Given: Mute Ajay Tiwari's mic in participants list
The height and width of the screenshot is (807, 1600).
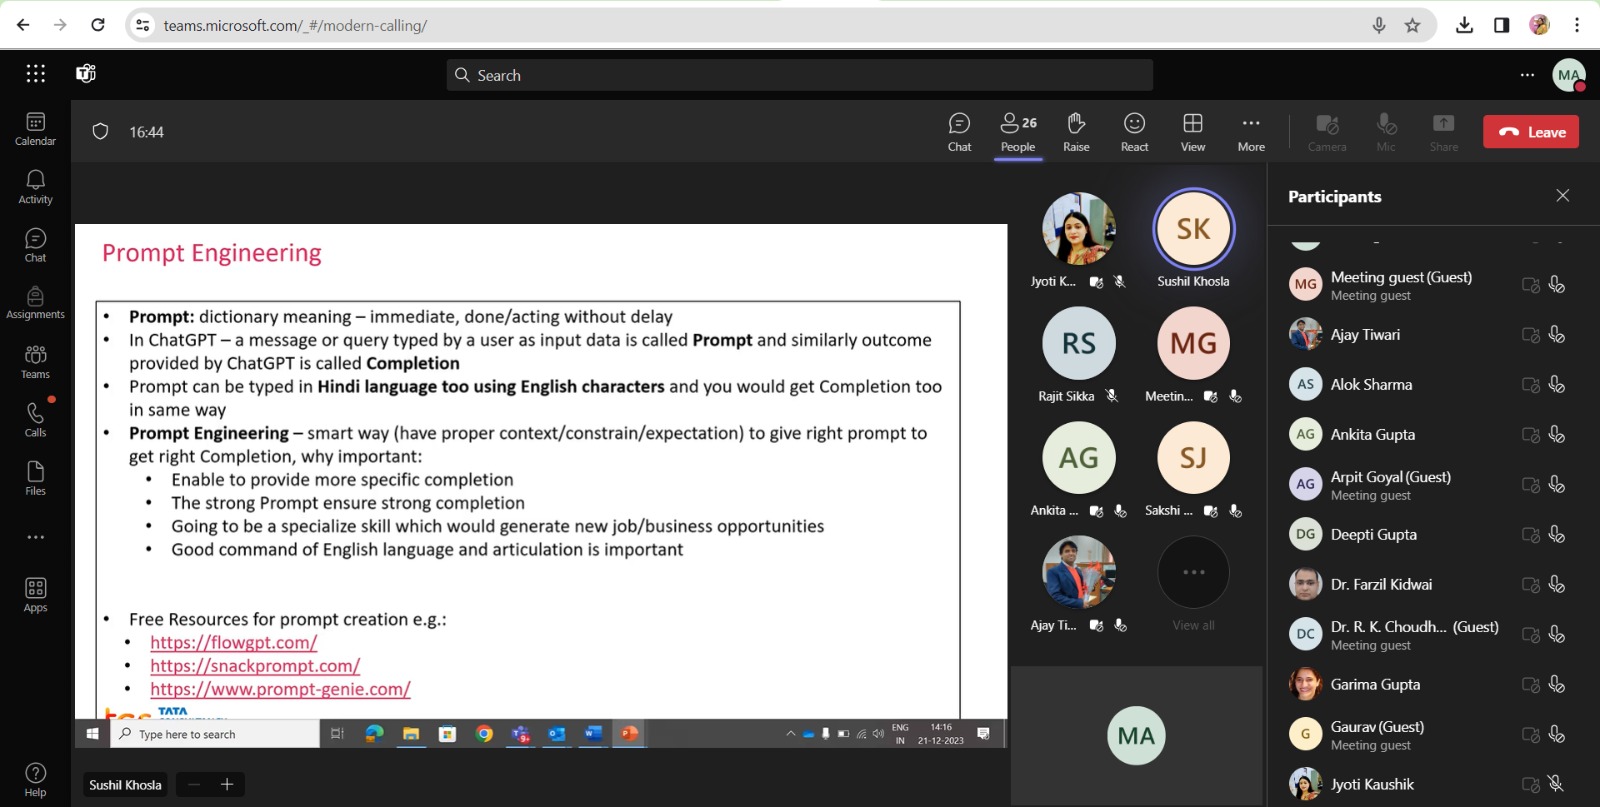Looking at the screenshot, I should click(1556, 335).
